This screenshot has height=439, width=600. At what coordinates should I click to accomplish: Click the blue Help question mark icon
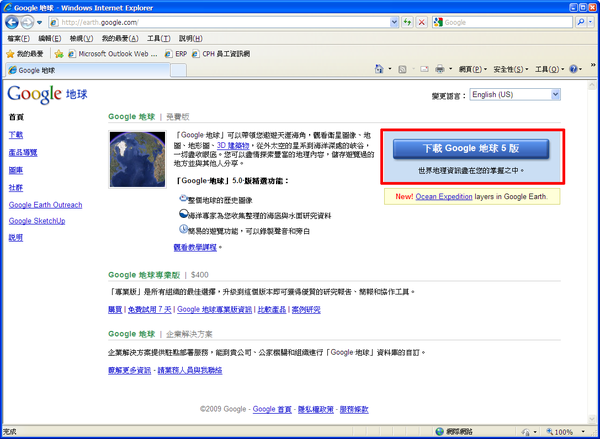(x=573, y=69)
